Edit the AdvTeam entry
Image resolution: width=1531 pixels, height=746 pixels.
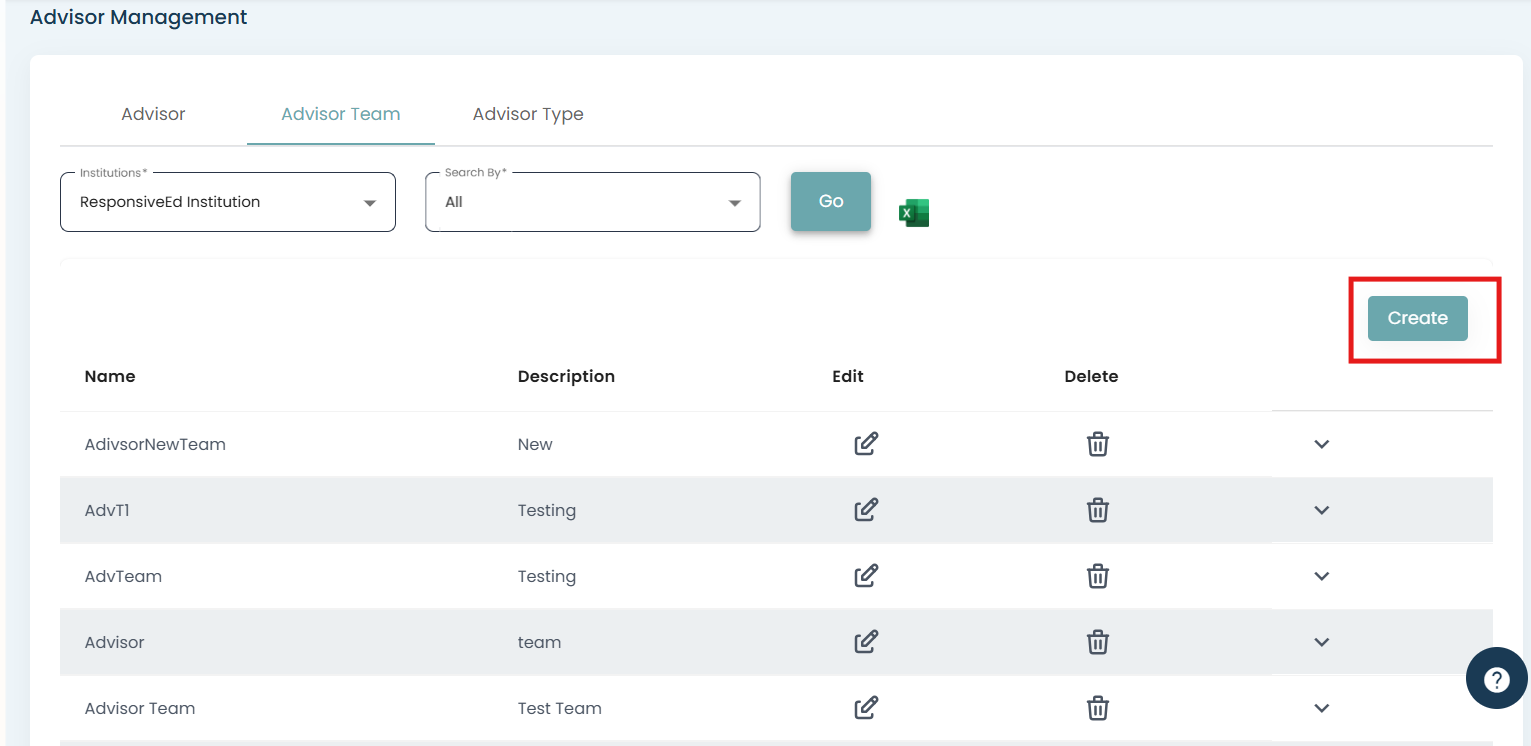[x=866, y=576]
